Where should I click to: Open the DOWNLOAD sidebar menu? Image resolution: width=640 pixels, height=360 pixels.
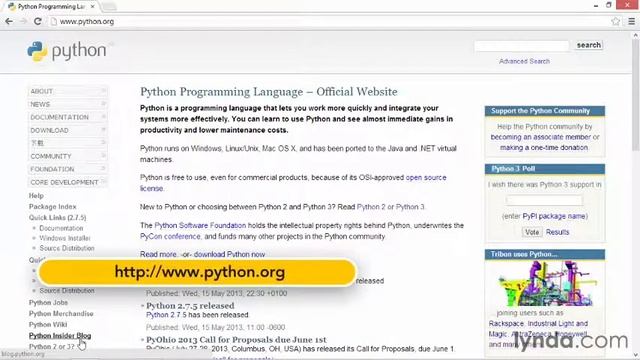[67, 130]
